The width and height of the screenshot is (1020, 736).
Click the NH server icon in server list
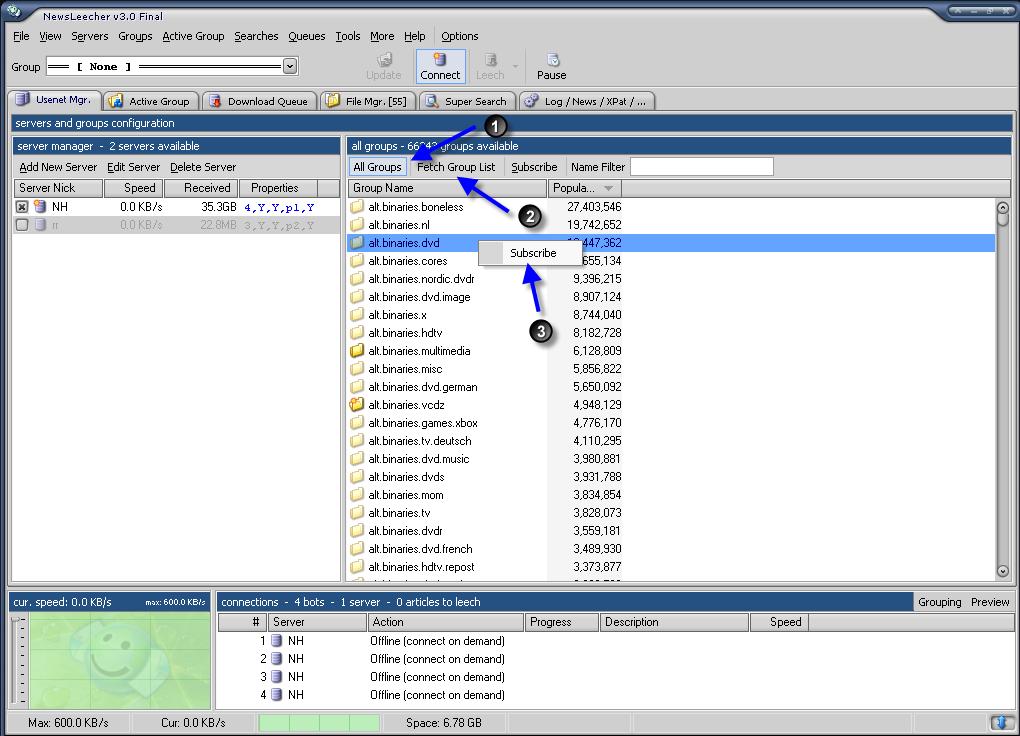coord(40,207)
